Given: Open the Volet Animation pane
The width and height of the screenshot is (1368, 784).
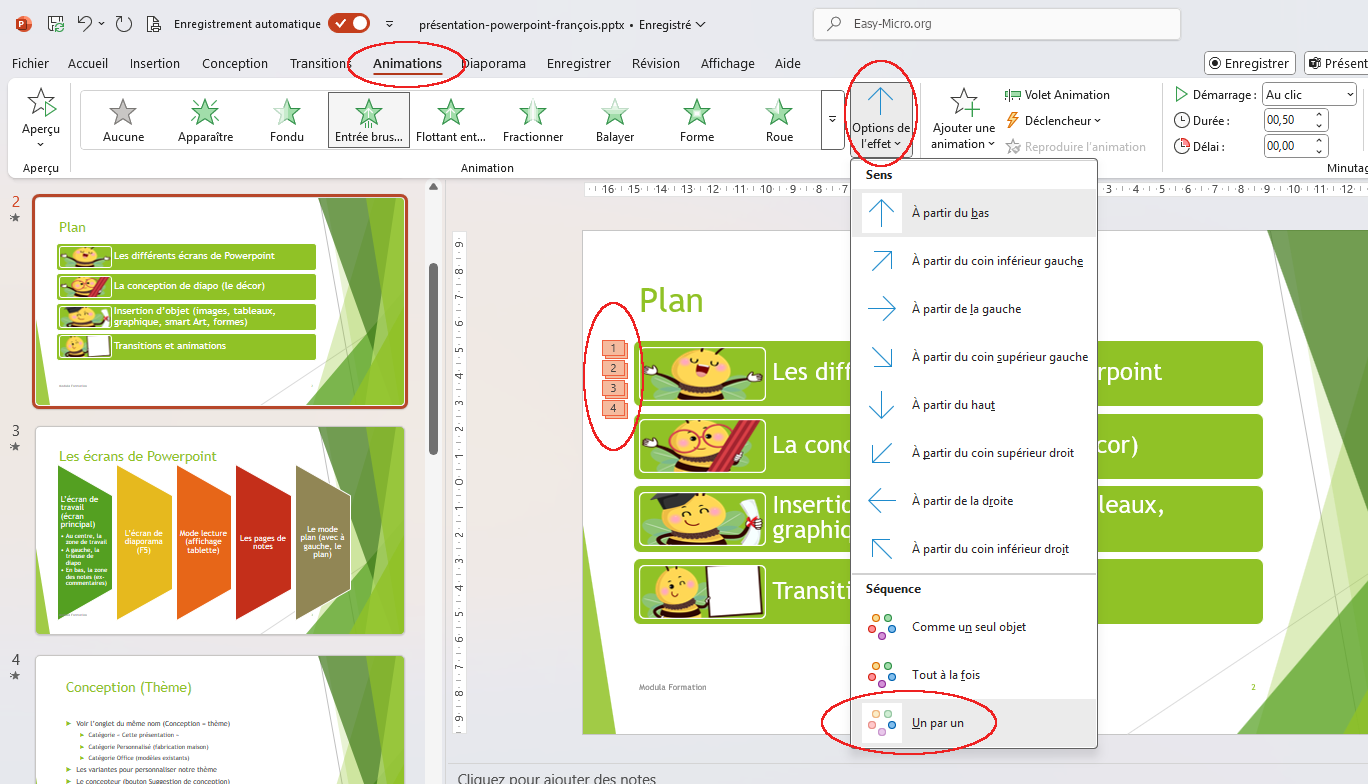Looking at the screenshot, I should click(1057, 95).
